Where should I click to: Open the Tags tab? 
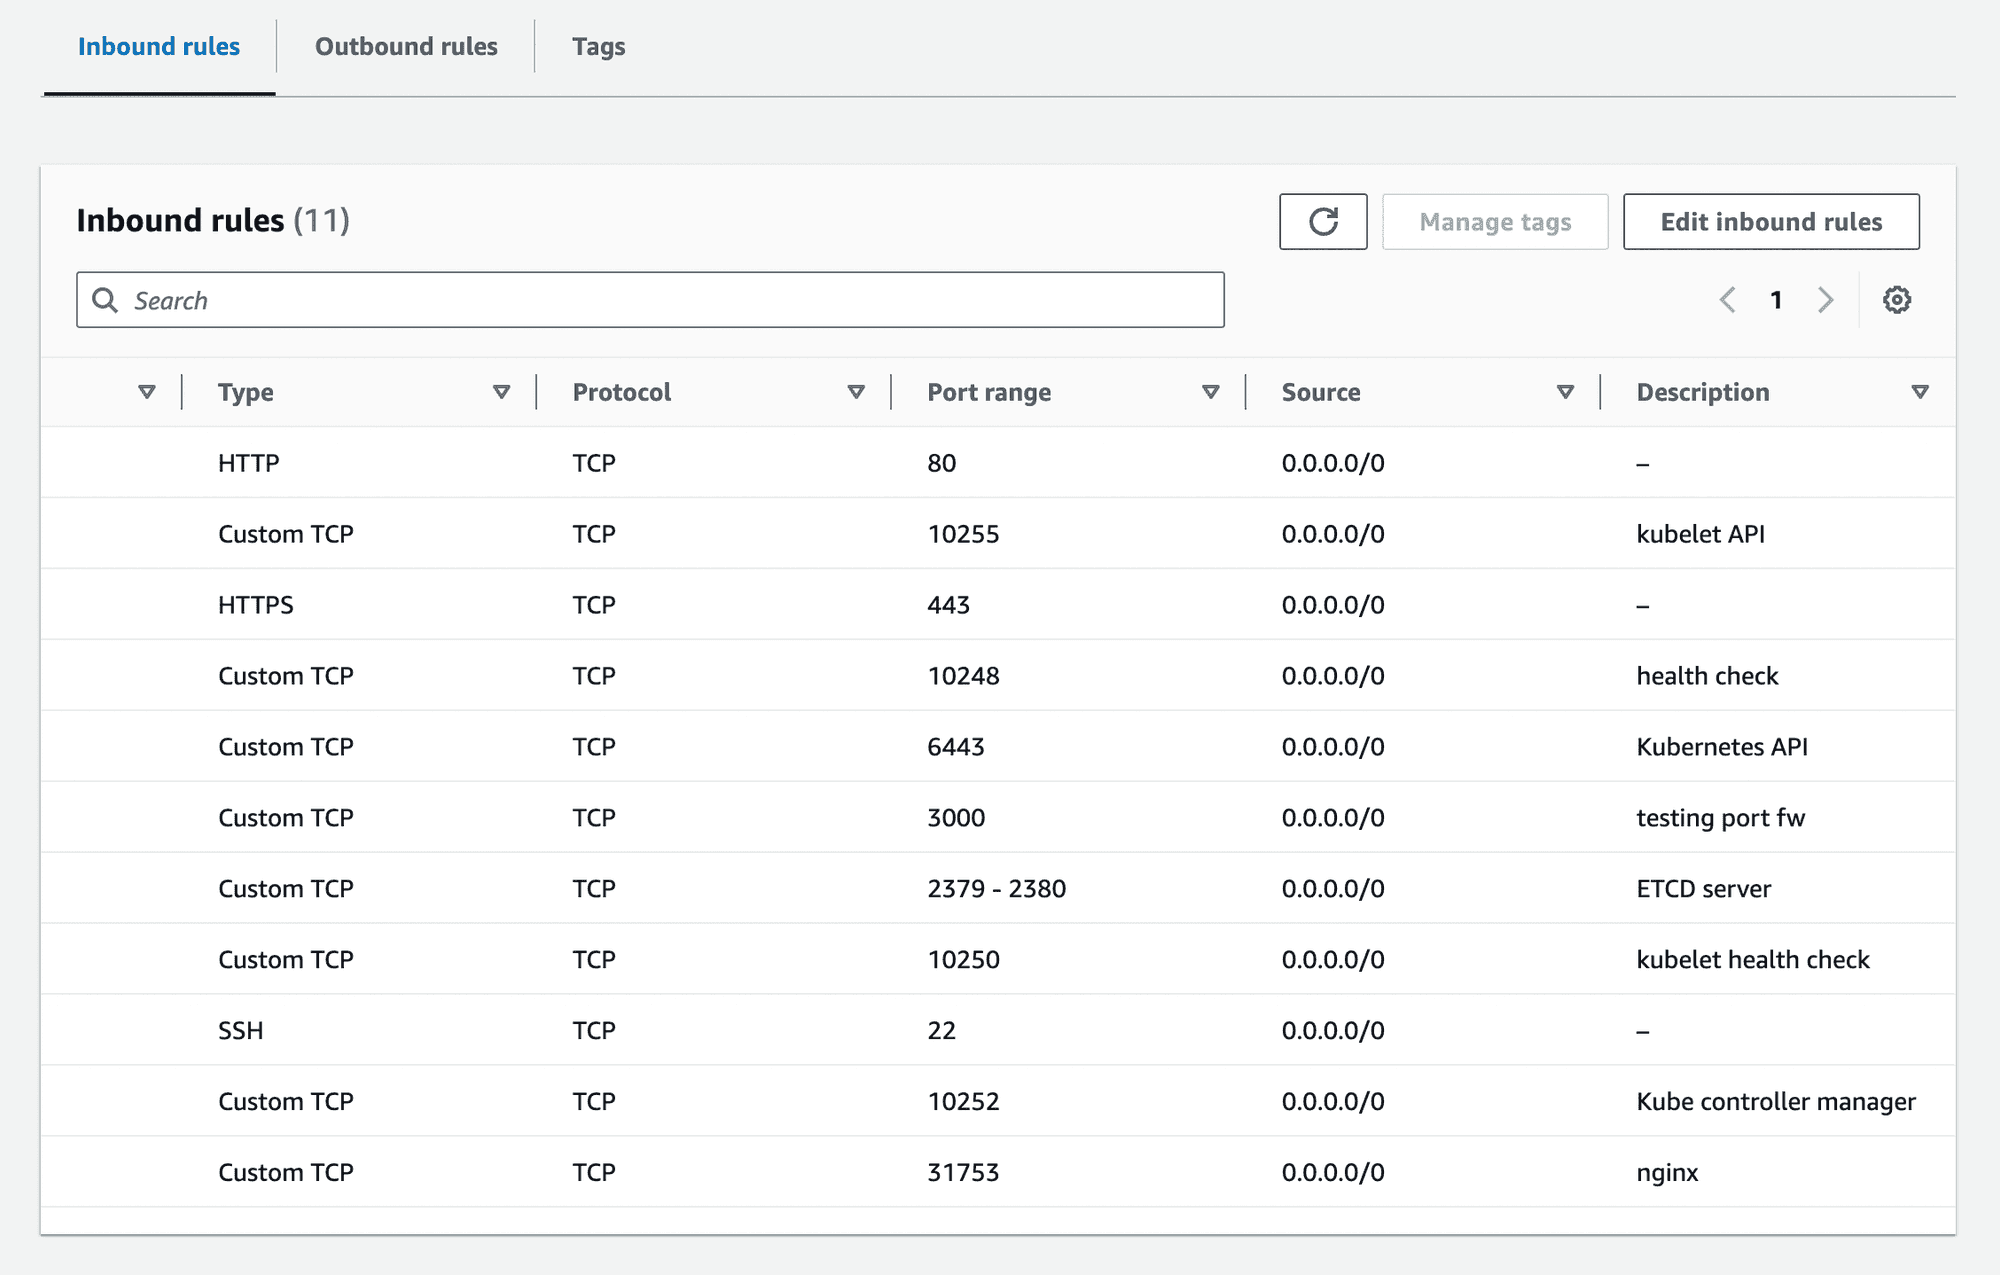(x=599, y=47)
